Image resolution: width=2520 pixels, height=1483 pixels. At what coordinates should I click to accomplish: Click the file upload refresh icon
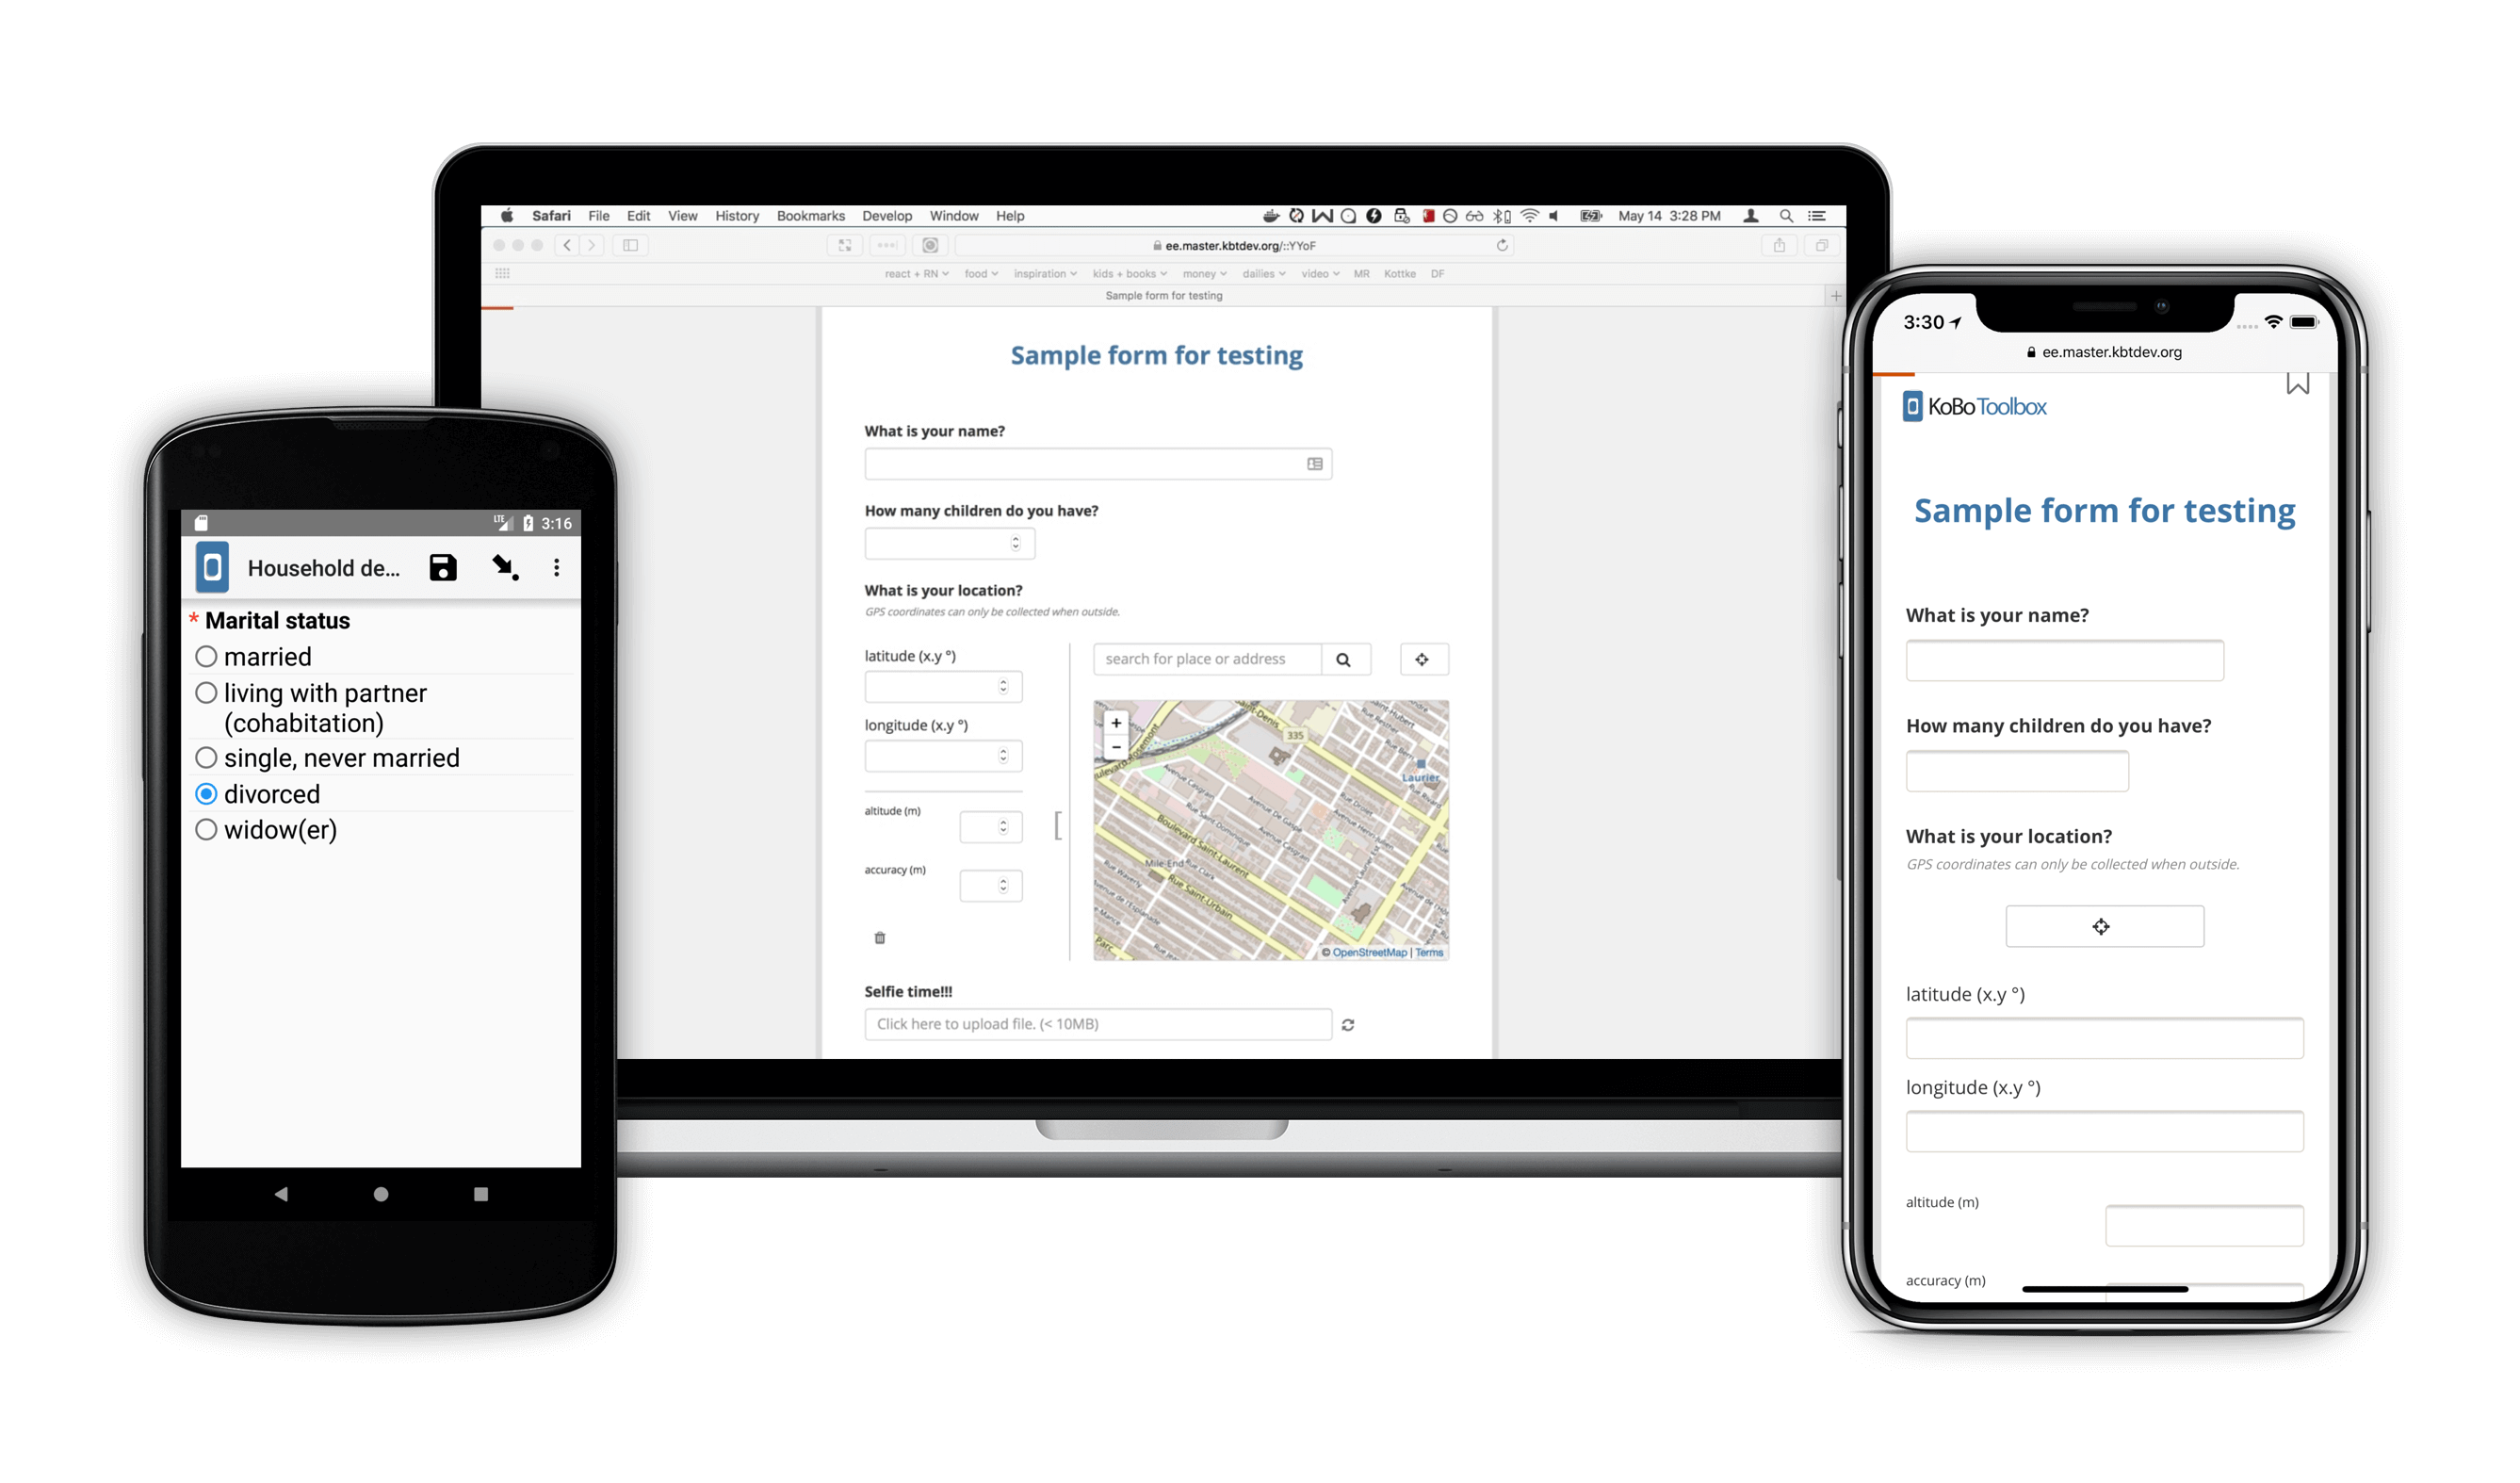1346,1028
